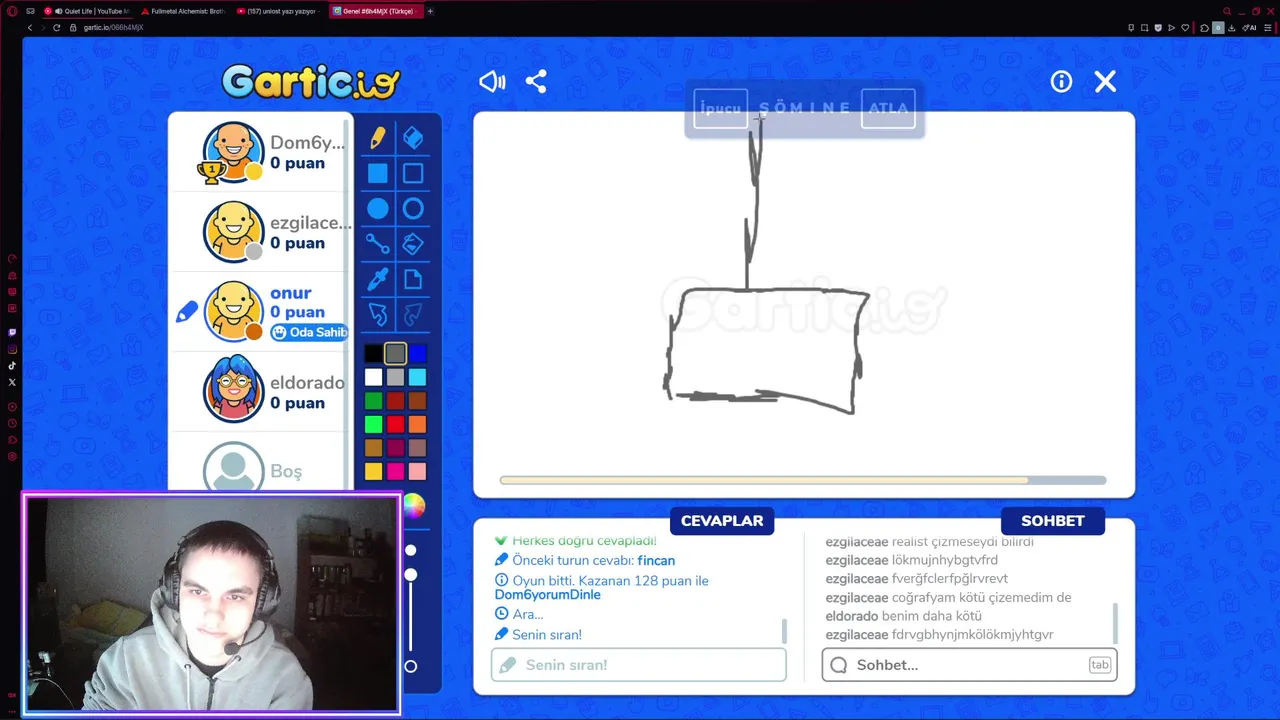Click the ATLA skip button
The image size is (1280, 720).
(888, 108)
